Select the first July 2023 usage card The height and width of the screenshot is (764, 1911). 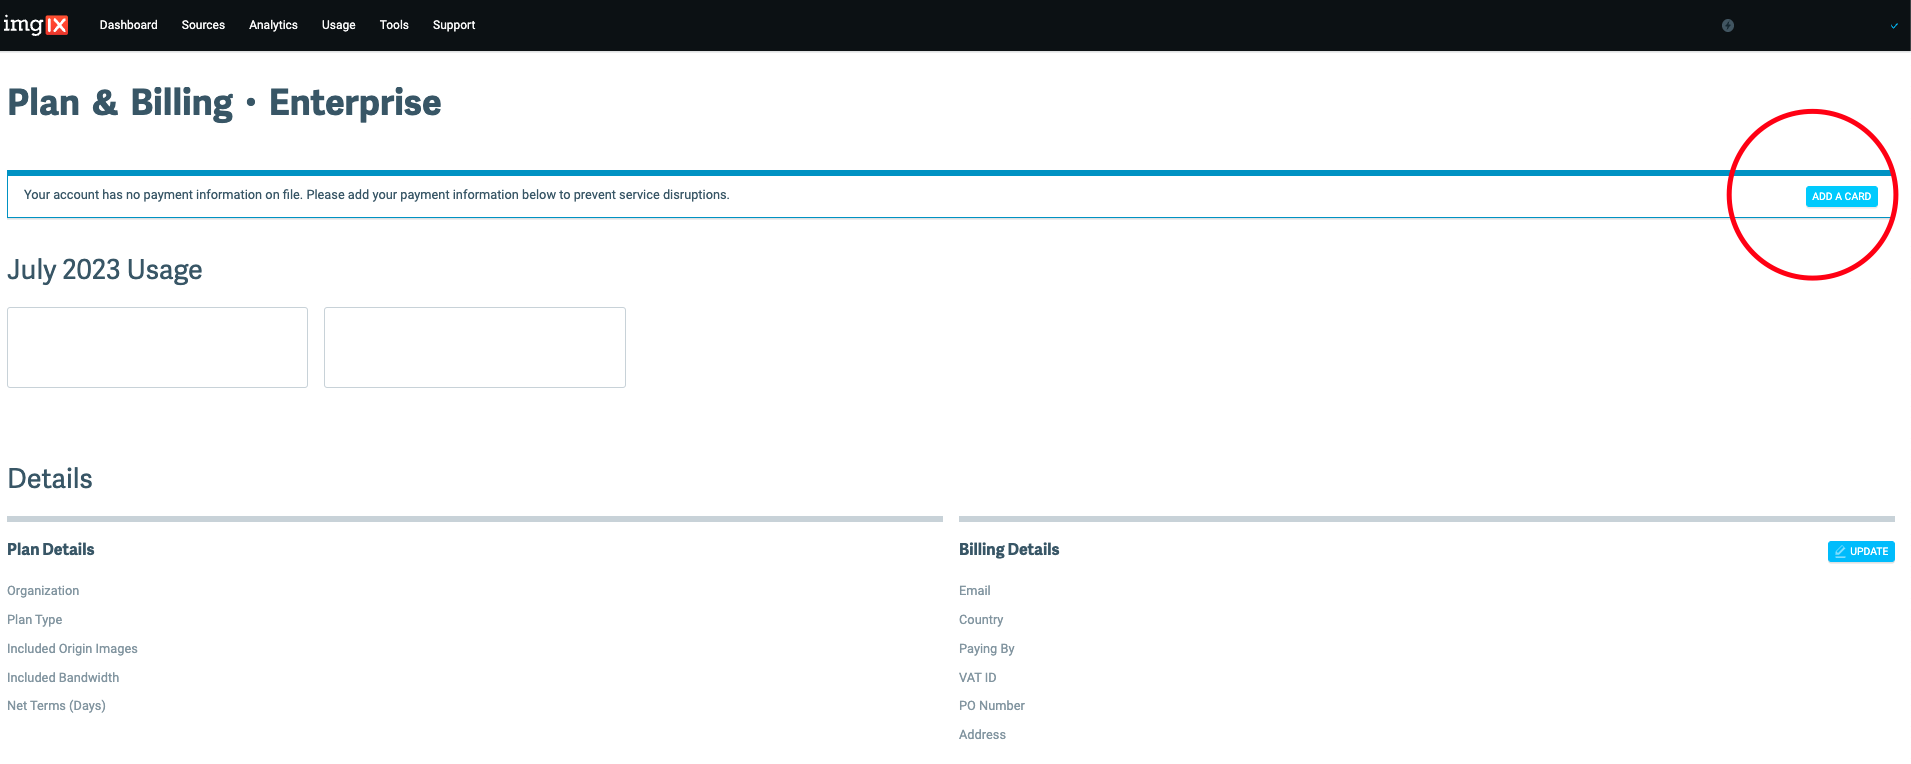(x=157, y=347)
